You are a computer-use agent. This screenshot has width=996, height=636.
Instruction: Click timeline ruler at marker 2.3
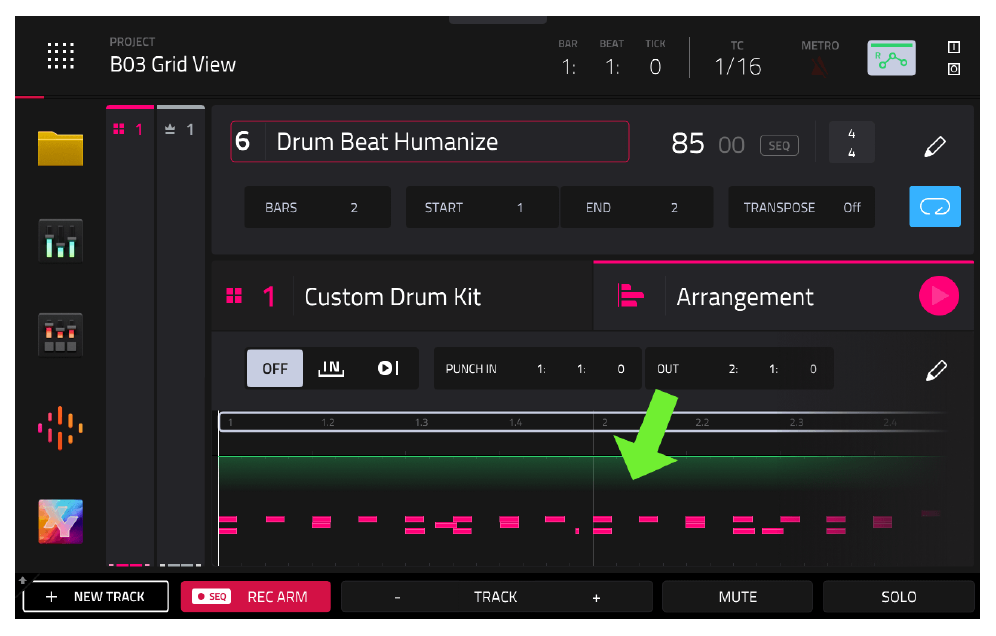(x=797, y=423)
